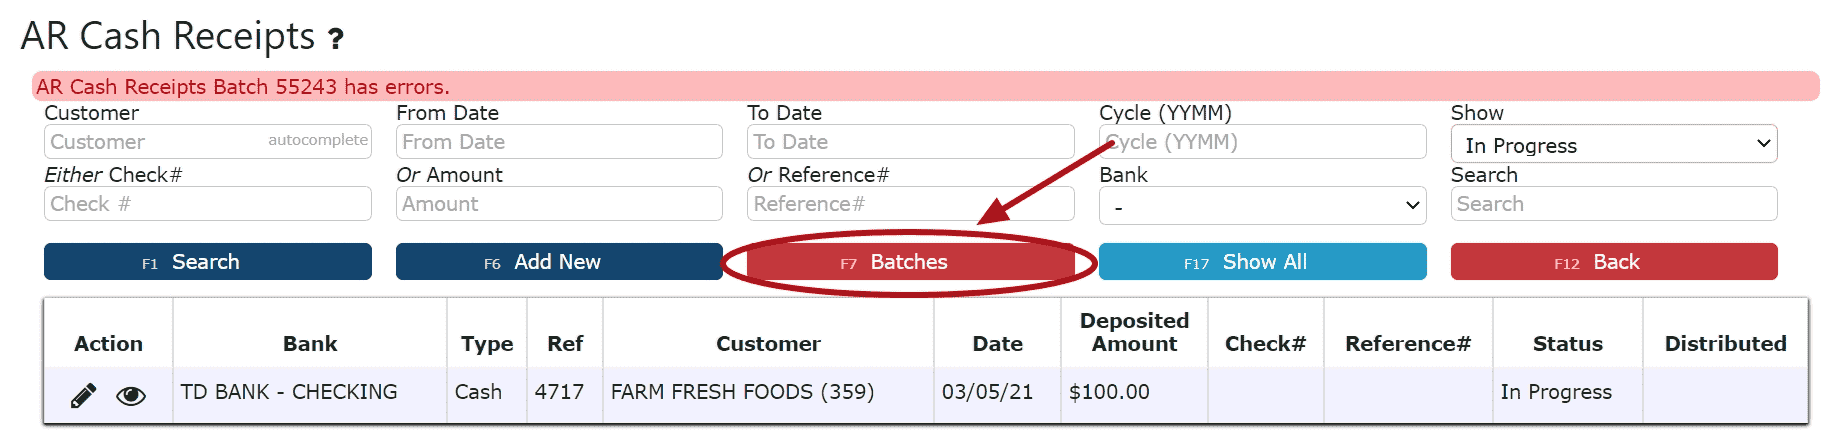
Task: Click the F6 Add New button
Action: pos(559,262)
